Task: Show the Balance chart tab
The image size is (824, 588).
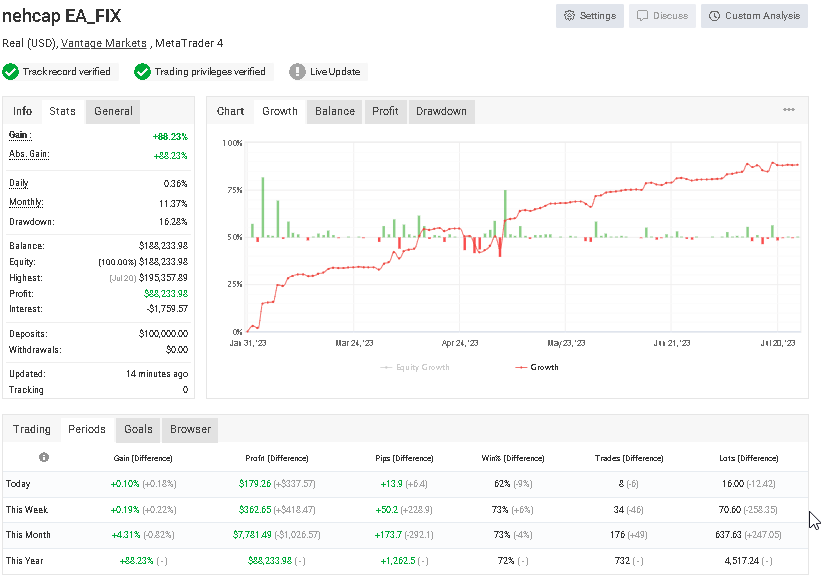Action: pos(335,111)
